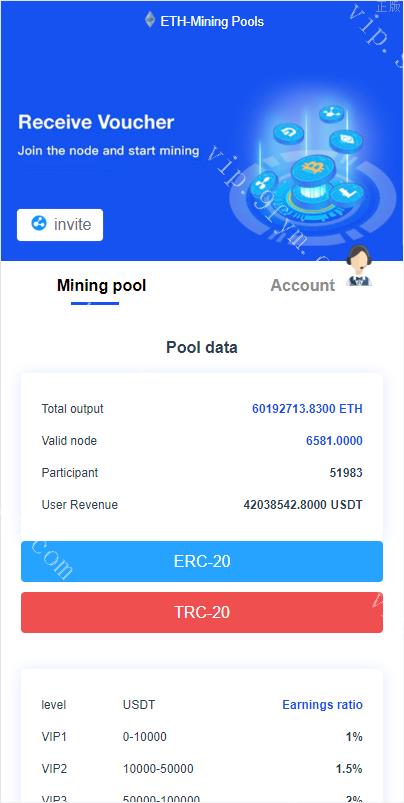404x803 pixels.
Task: Click the Valid node value 6581.0000
Action: (x=334, y=440)
